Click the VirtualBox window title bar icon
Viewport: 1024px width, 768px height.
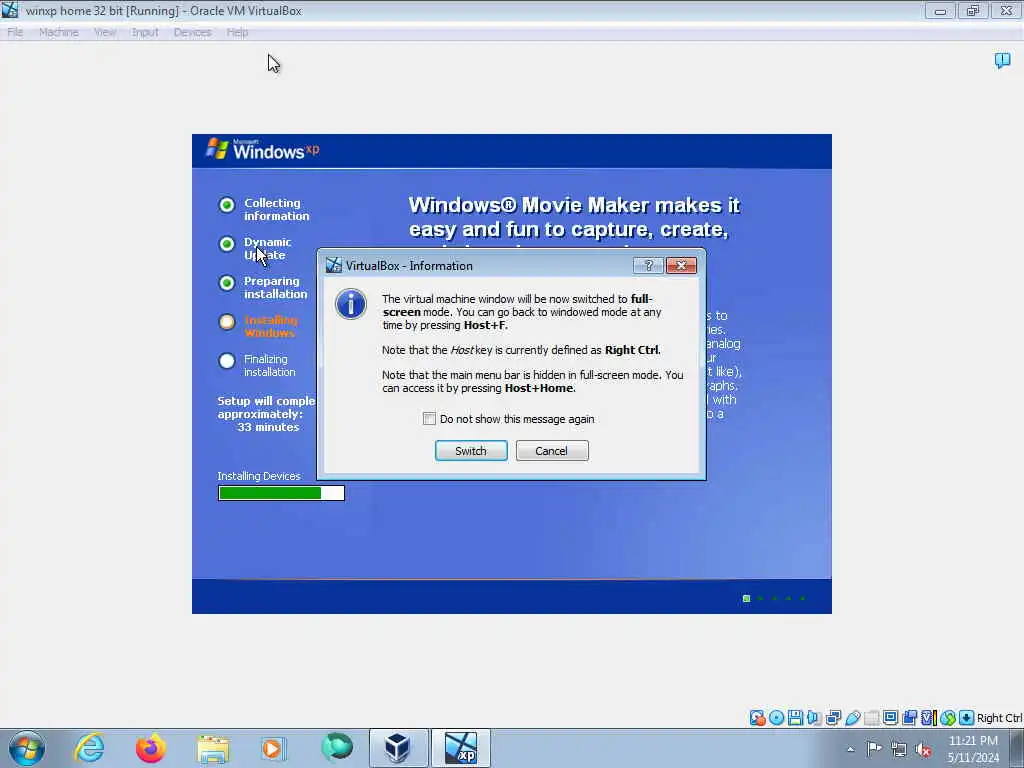(x=10, y=10)
